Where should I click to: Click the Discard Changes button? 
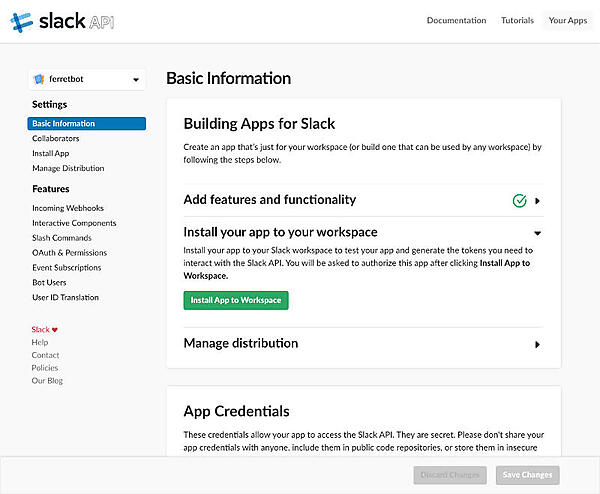[x=448, y=475]
